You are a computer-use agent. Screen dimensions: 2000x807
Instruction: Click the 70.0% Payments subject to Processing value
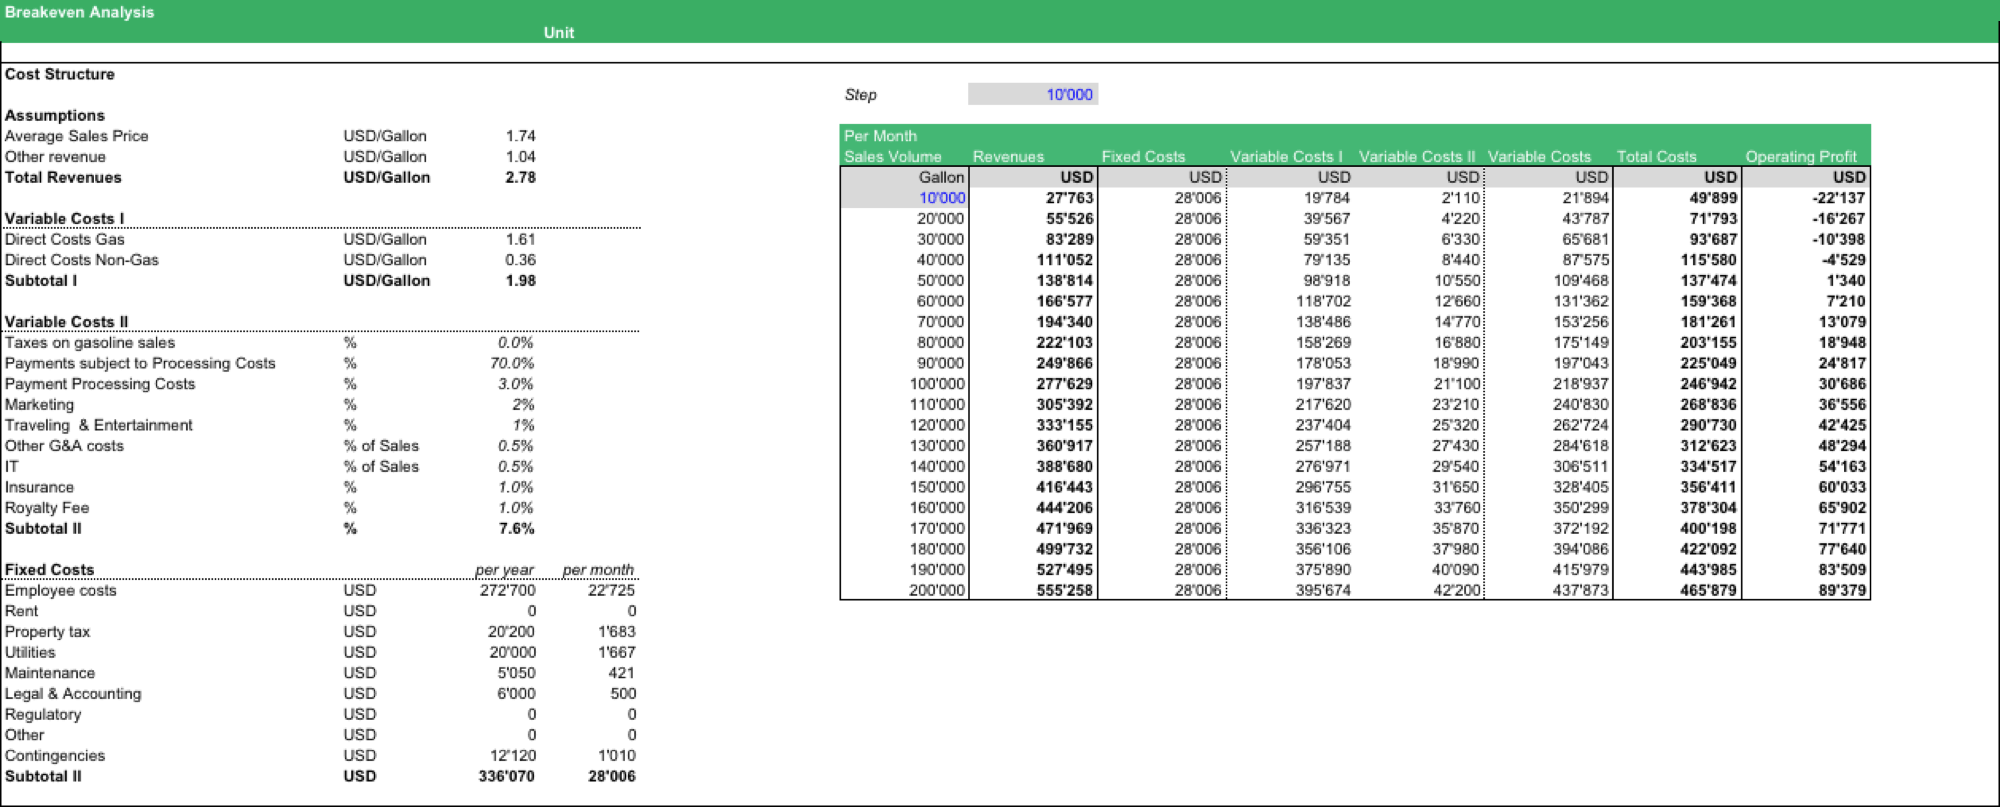tap(512, 363)
